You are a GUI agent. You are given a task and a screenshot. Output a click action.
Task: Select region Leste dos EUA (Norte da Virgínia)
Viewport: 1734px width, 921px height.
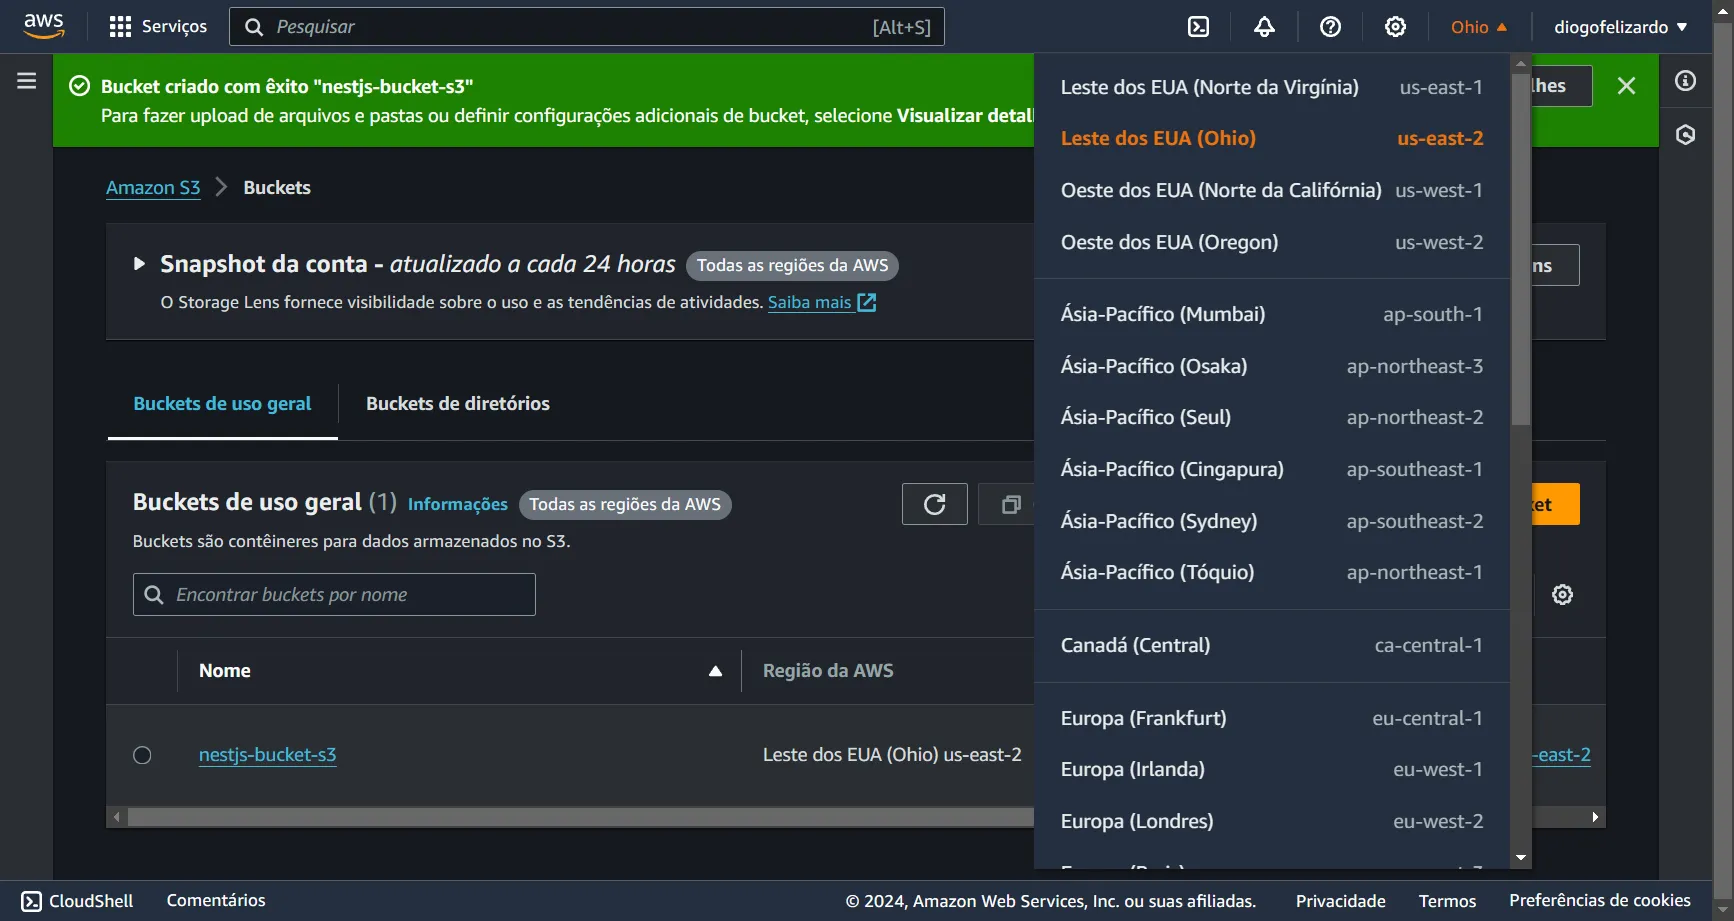1272,87
